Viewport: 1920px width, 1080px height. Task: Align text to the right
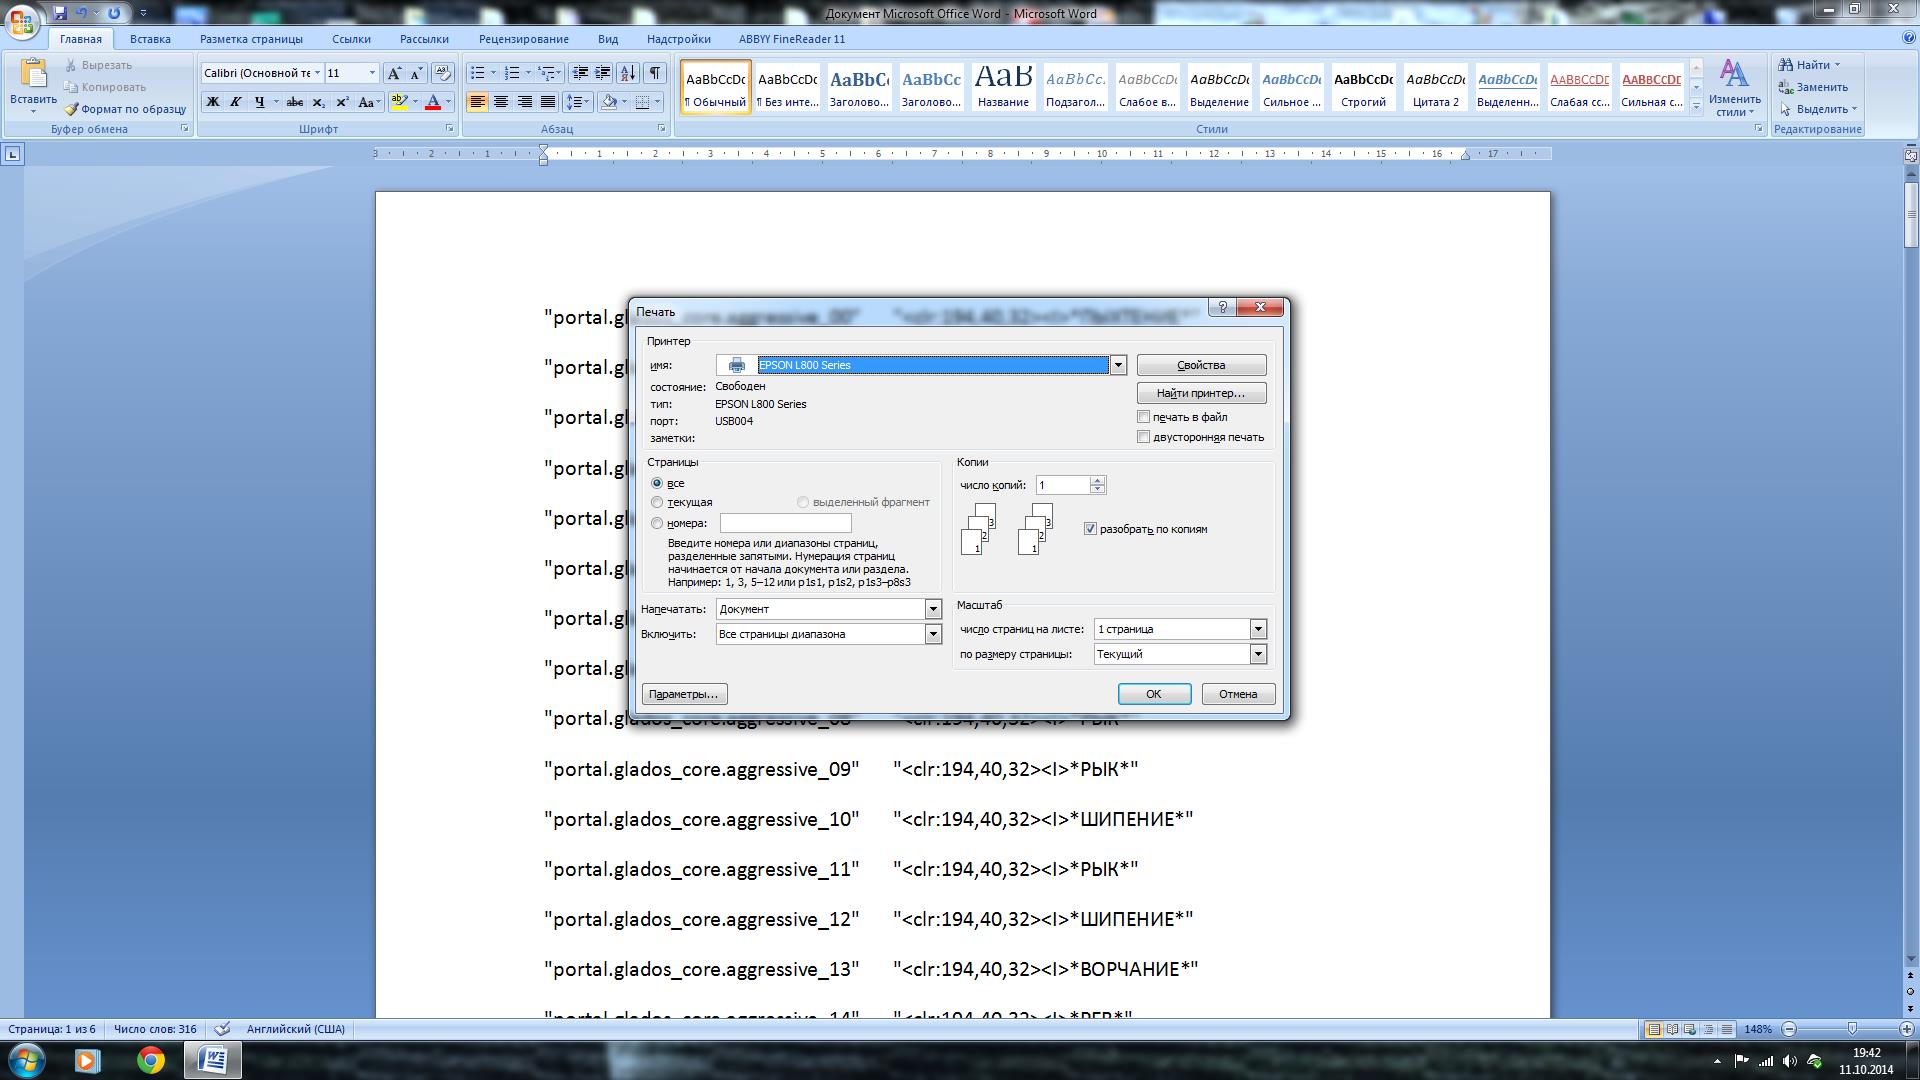point(524,102)
